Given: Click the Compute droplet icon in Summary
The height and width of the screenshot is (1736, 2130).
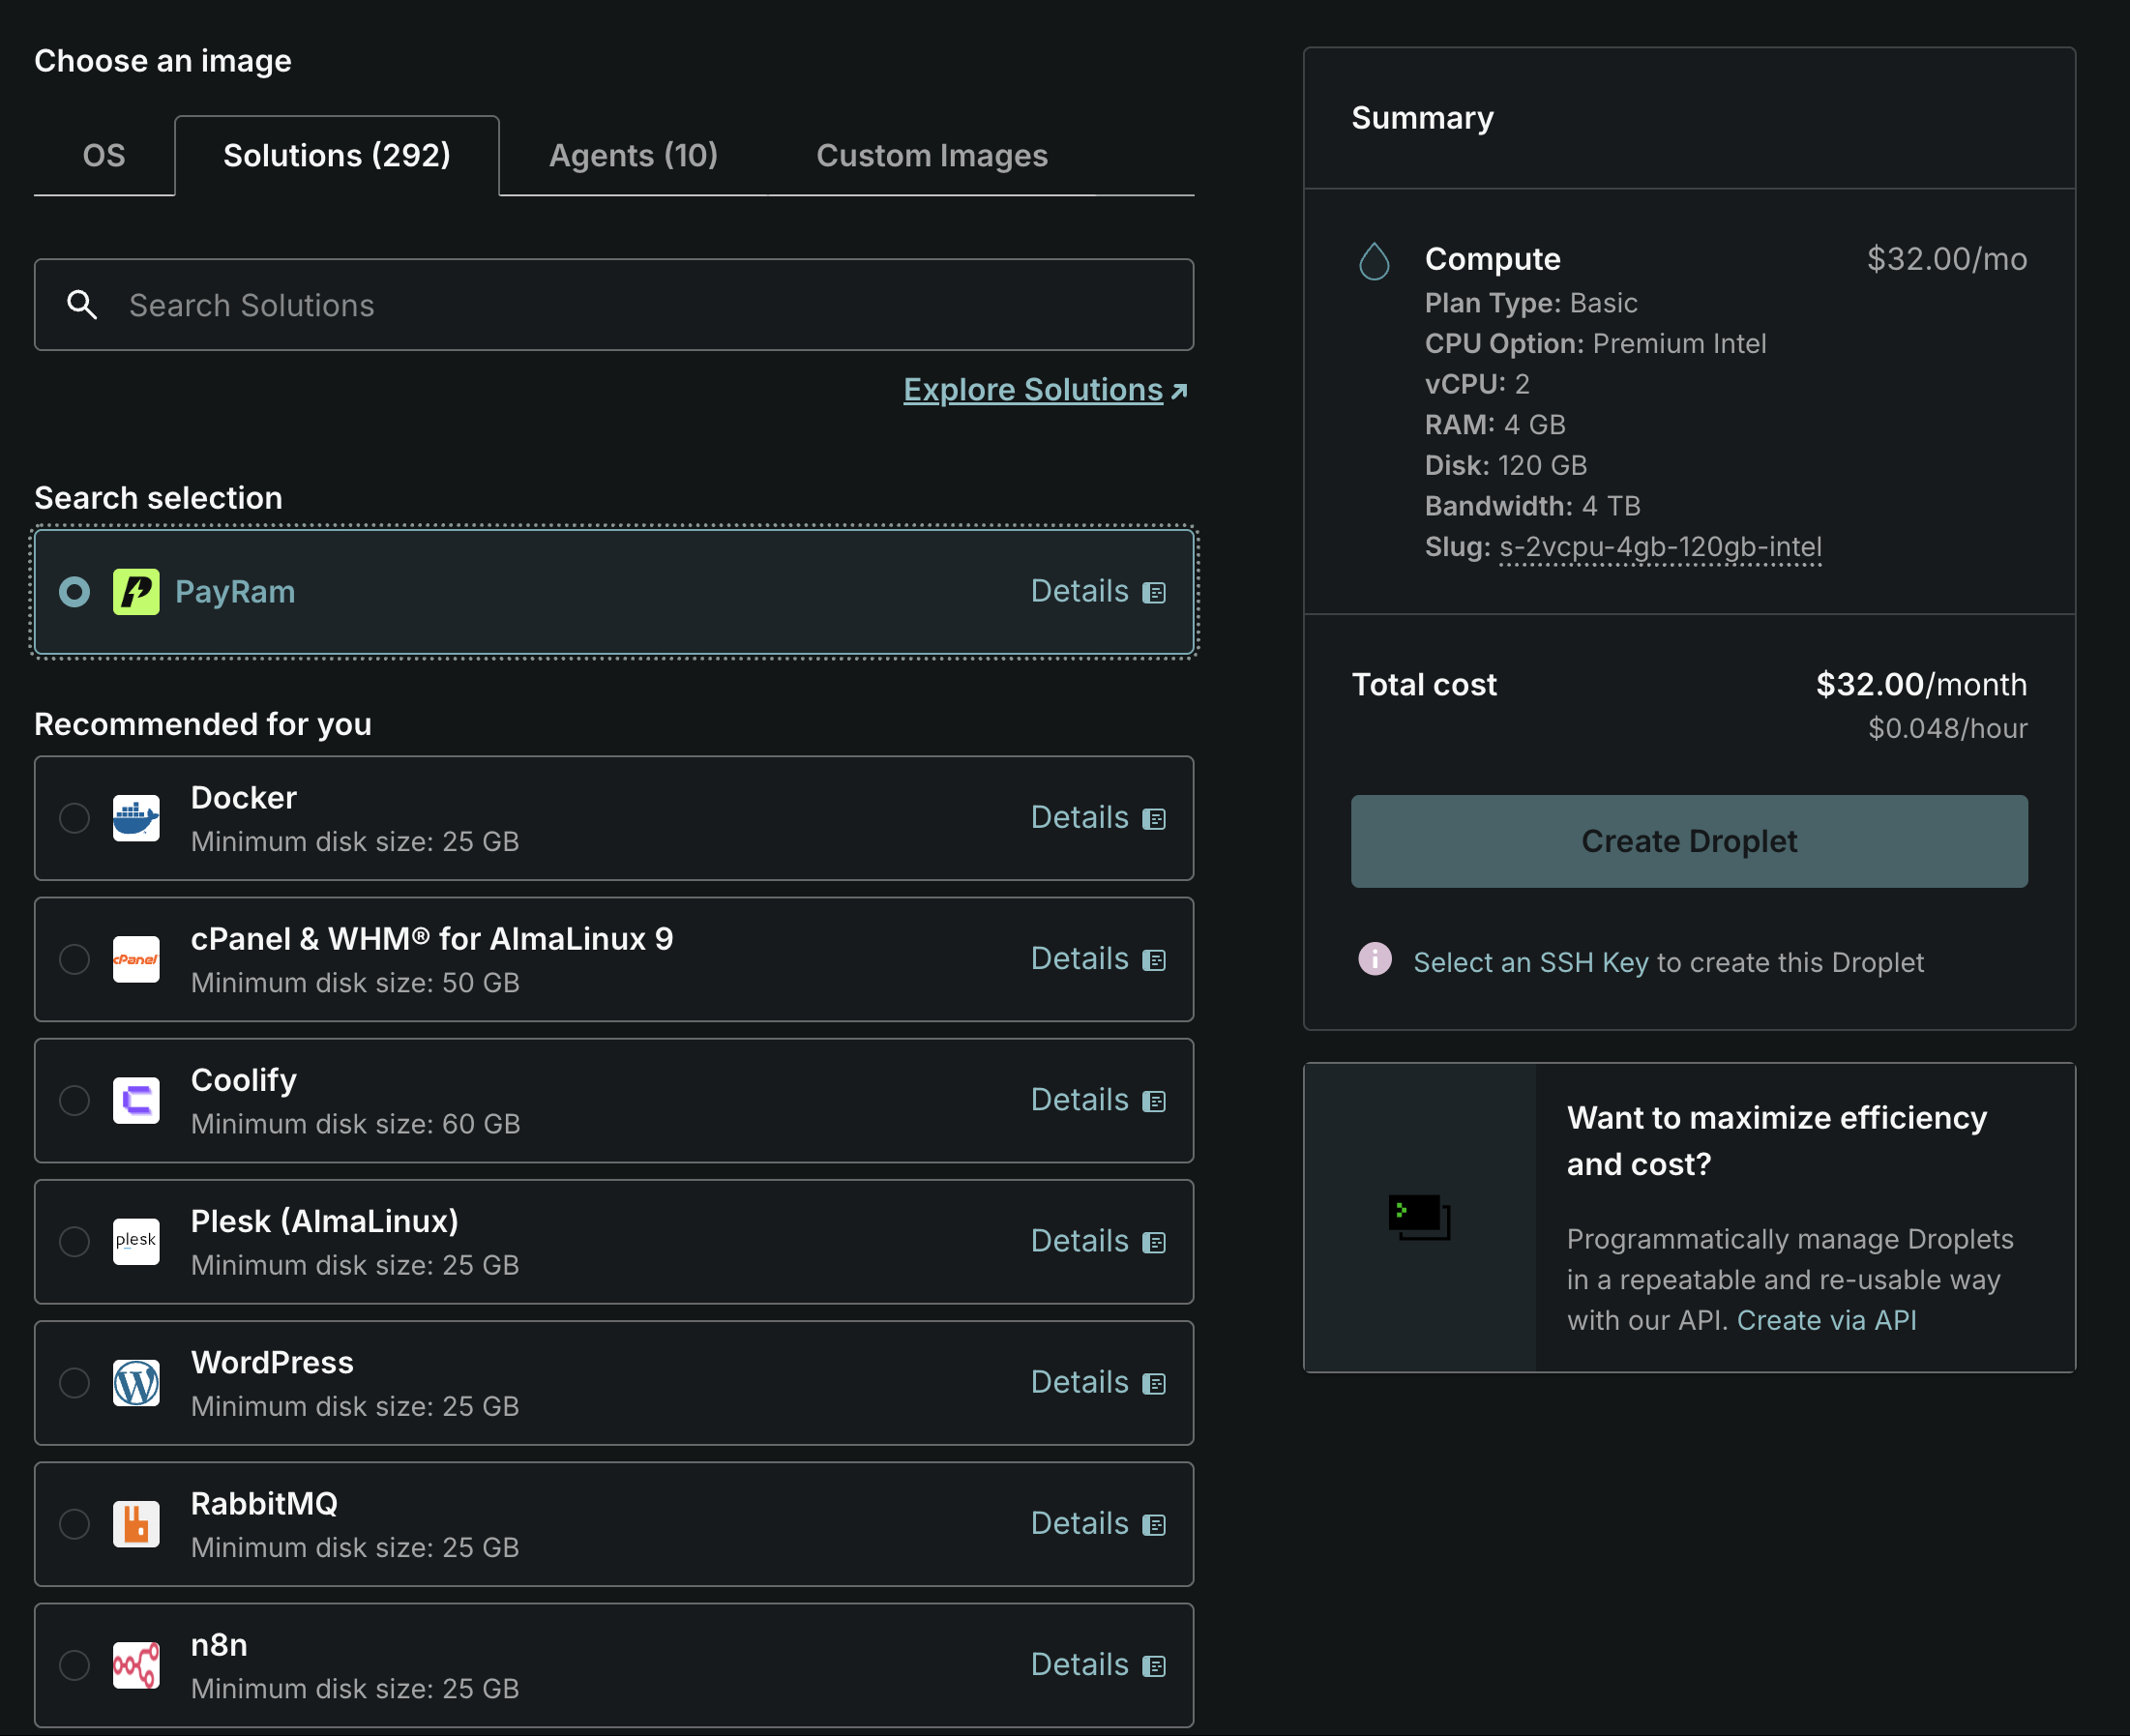Looking at the screenshot, I should point(1374,261).
